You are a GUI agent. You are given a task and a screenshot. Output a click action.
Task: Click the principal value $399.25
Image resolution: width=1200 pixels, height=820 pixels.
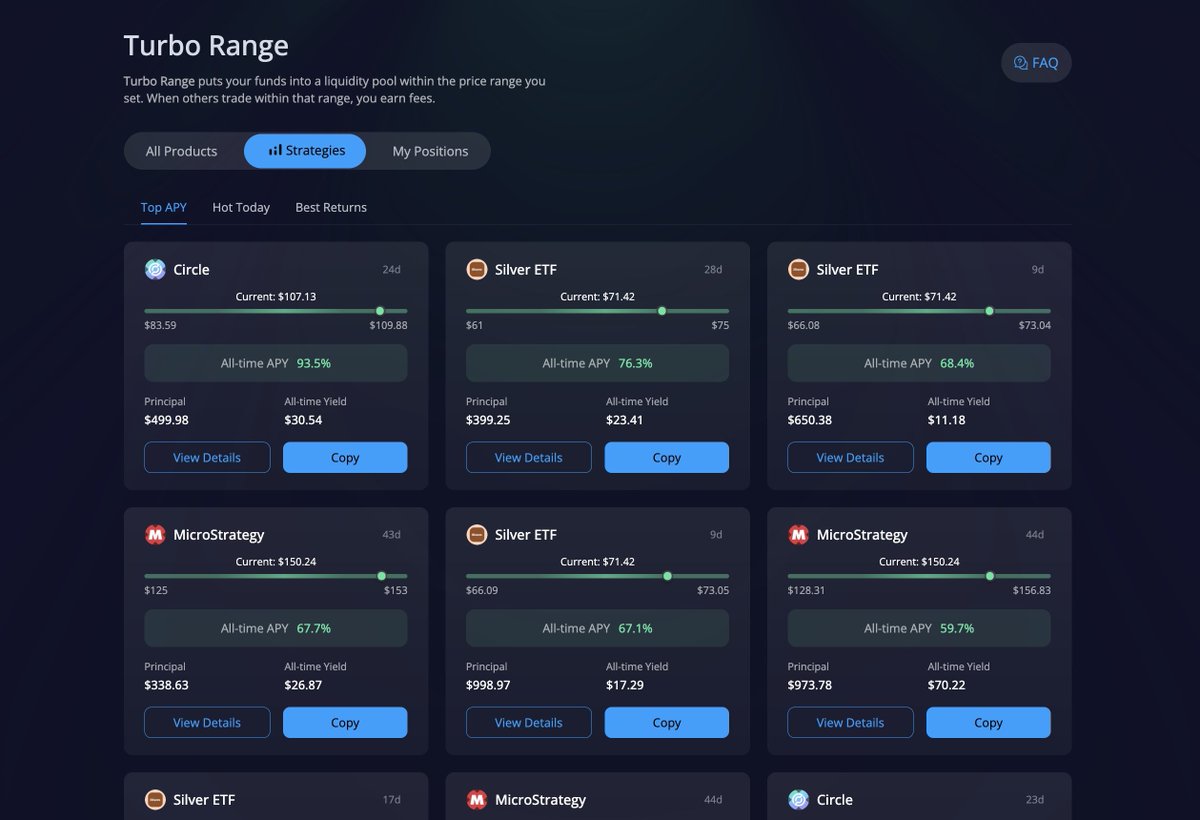tap(488, 420)
